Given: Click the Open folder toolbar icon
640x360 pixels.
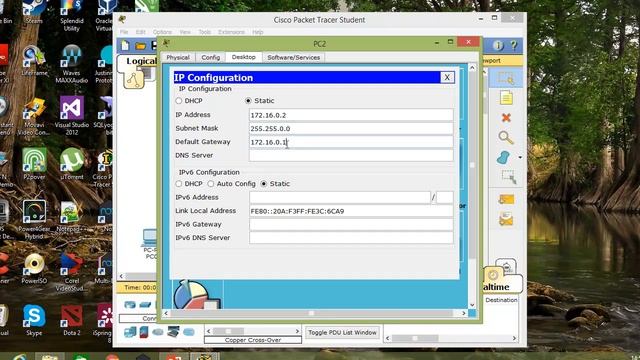Looking at the screenshot, I should [140, 46].
